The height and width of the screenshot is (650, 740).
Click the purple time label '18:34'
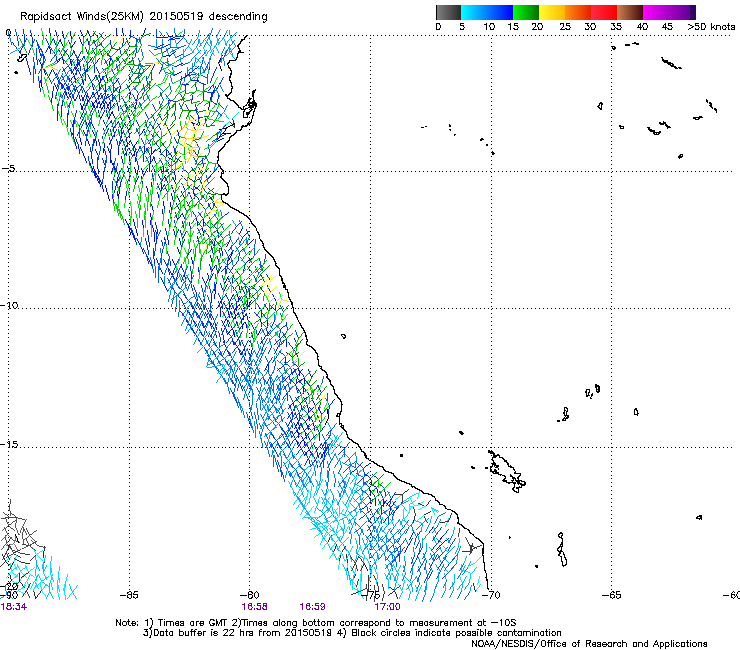[x=14, y=607]
